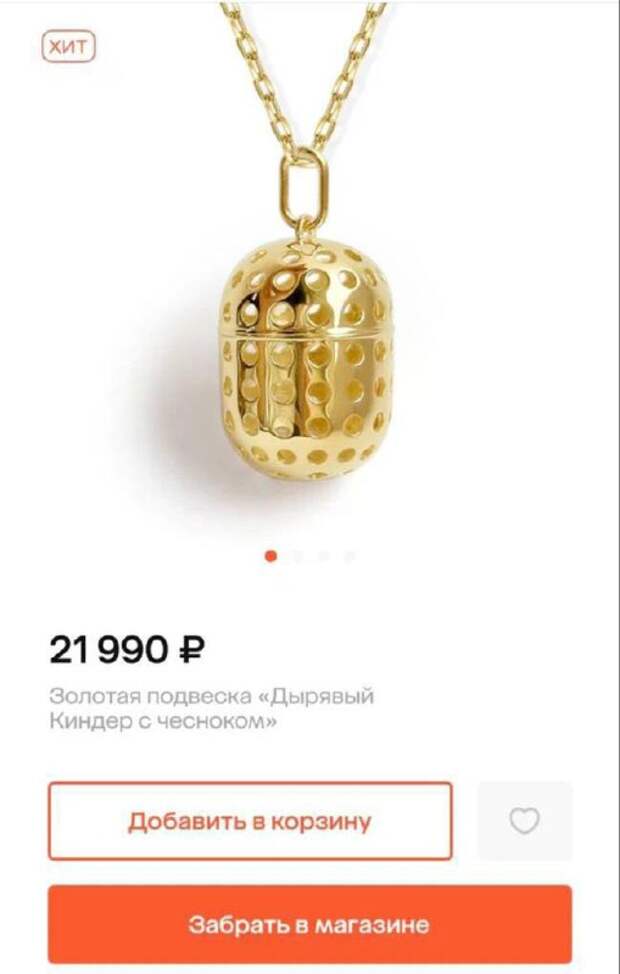
Task: Go to the last carousel dot
Action: pos(350,556)
